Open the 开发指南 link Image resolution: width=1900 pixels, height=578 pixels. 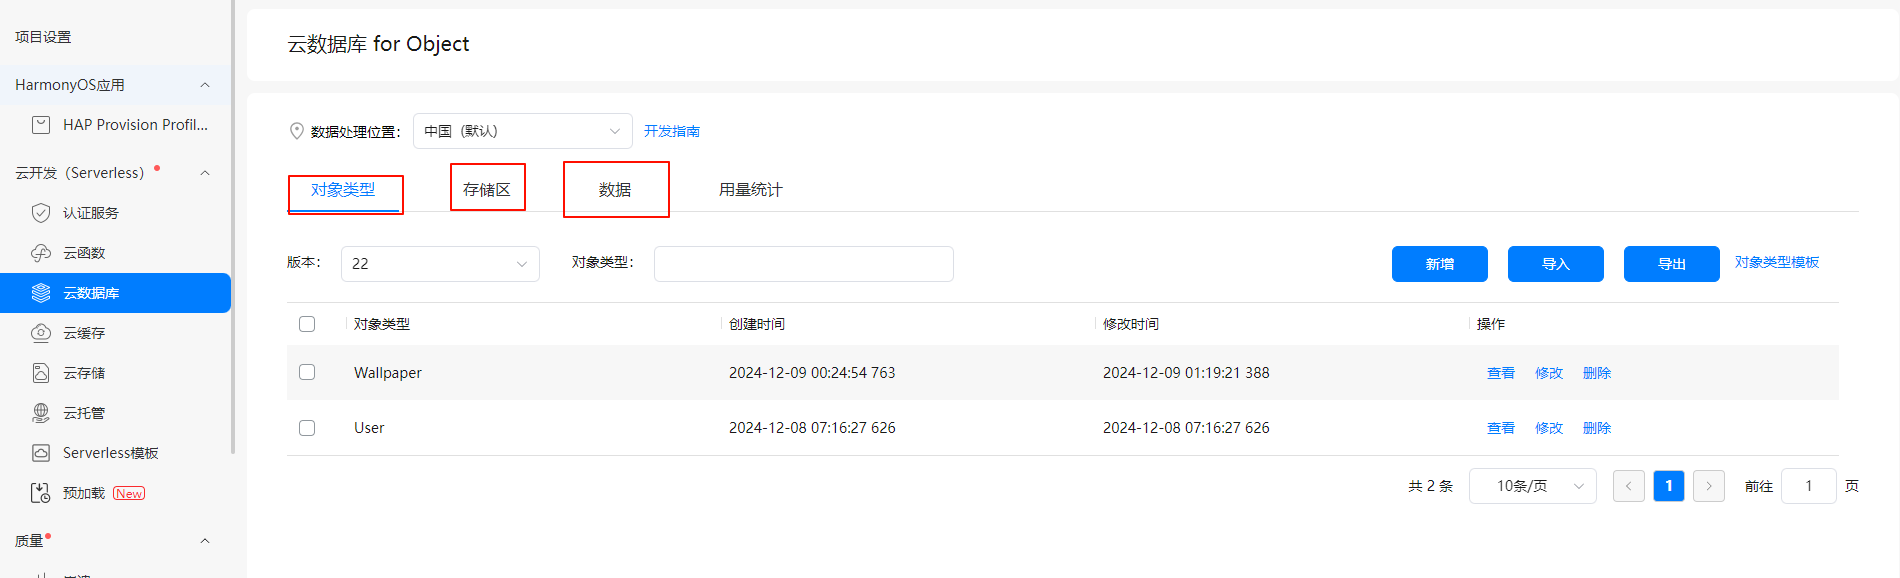(671, 131)
